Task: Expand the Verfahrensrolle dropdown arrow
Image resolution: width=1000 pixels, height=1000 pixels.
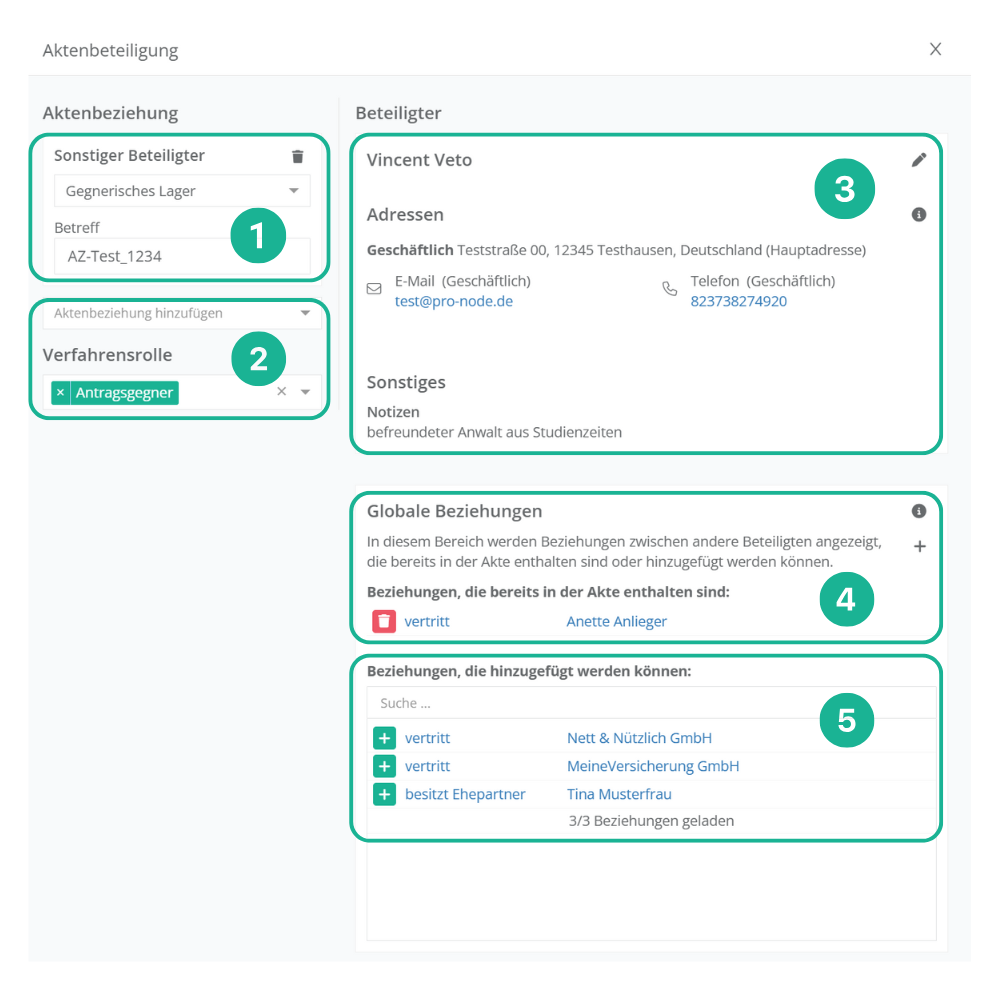Action: [306, 392]
